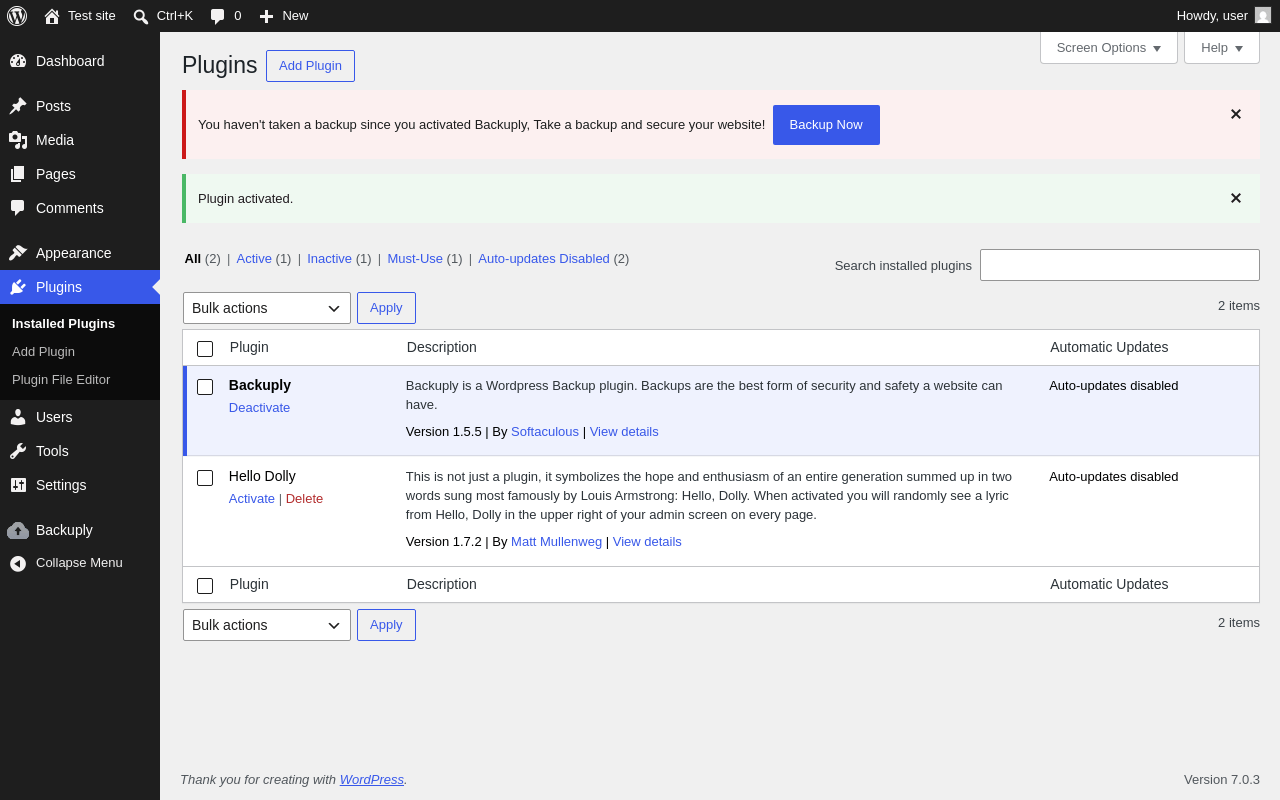Toggle the select-all checkbox in table header

[x=205, y=349]
